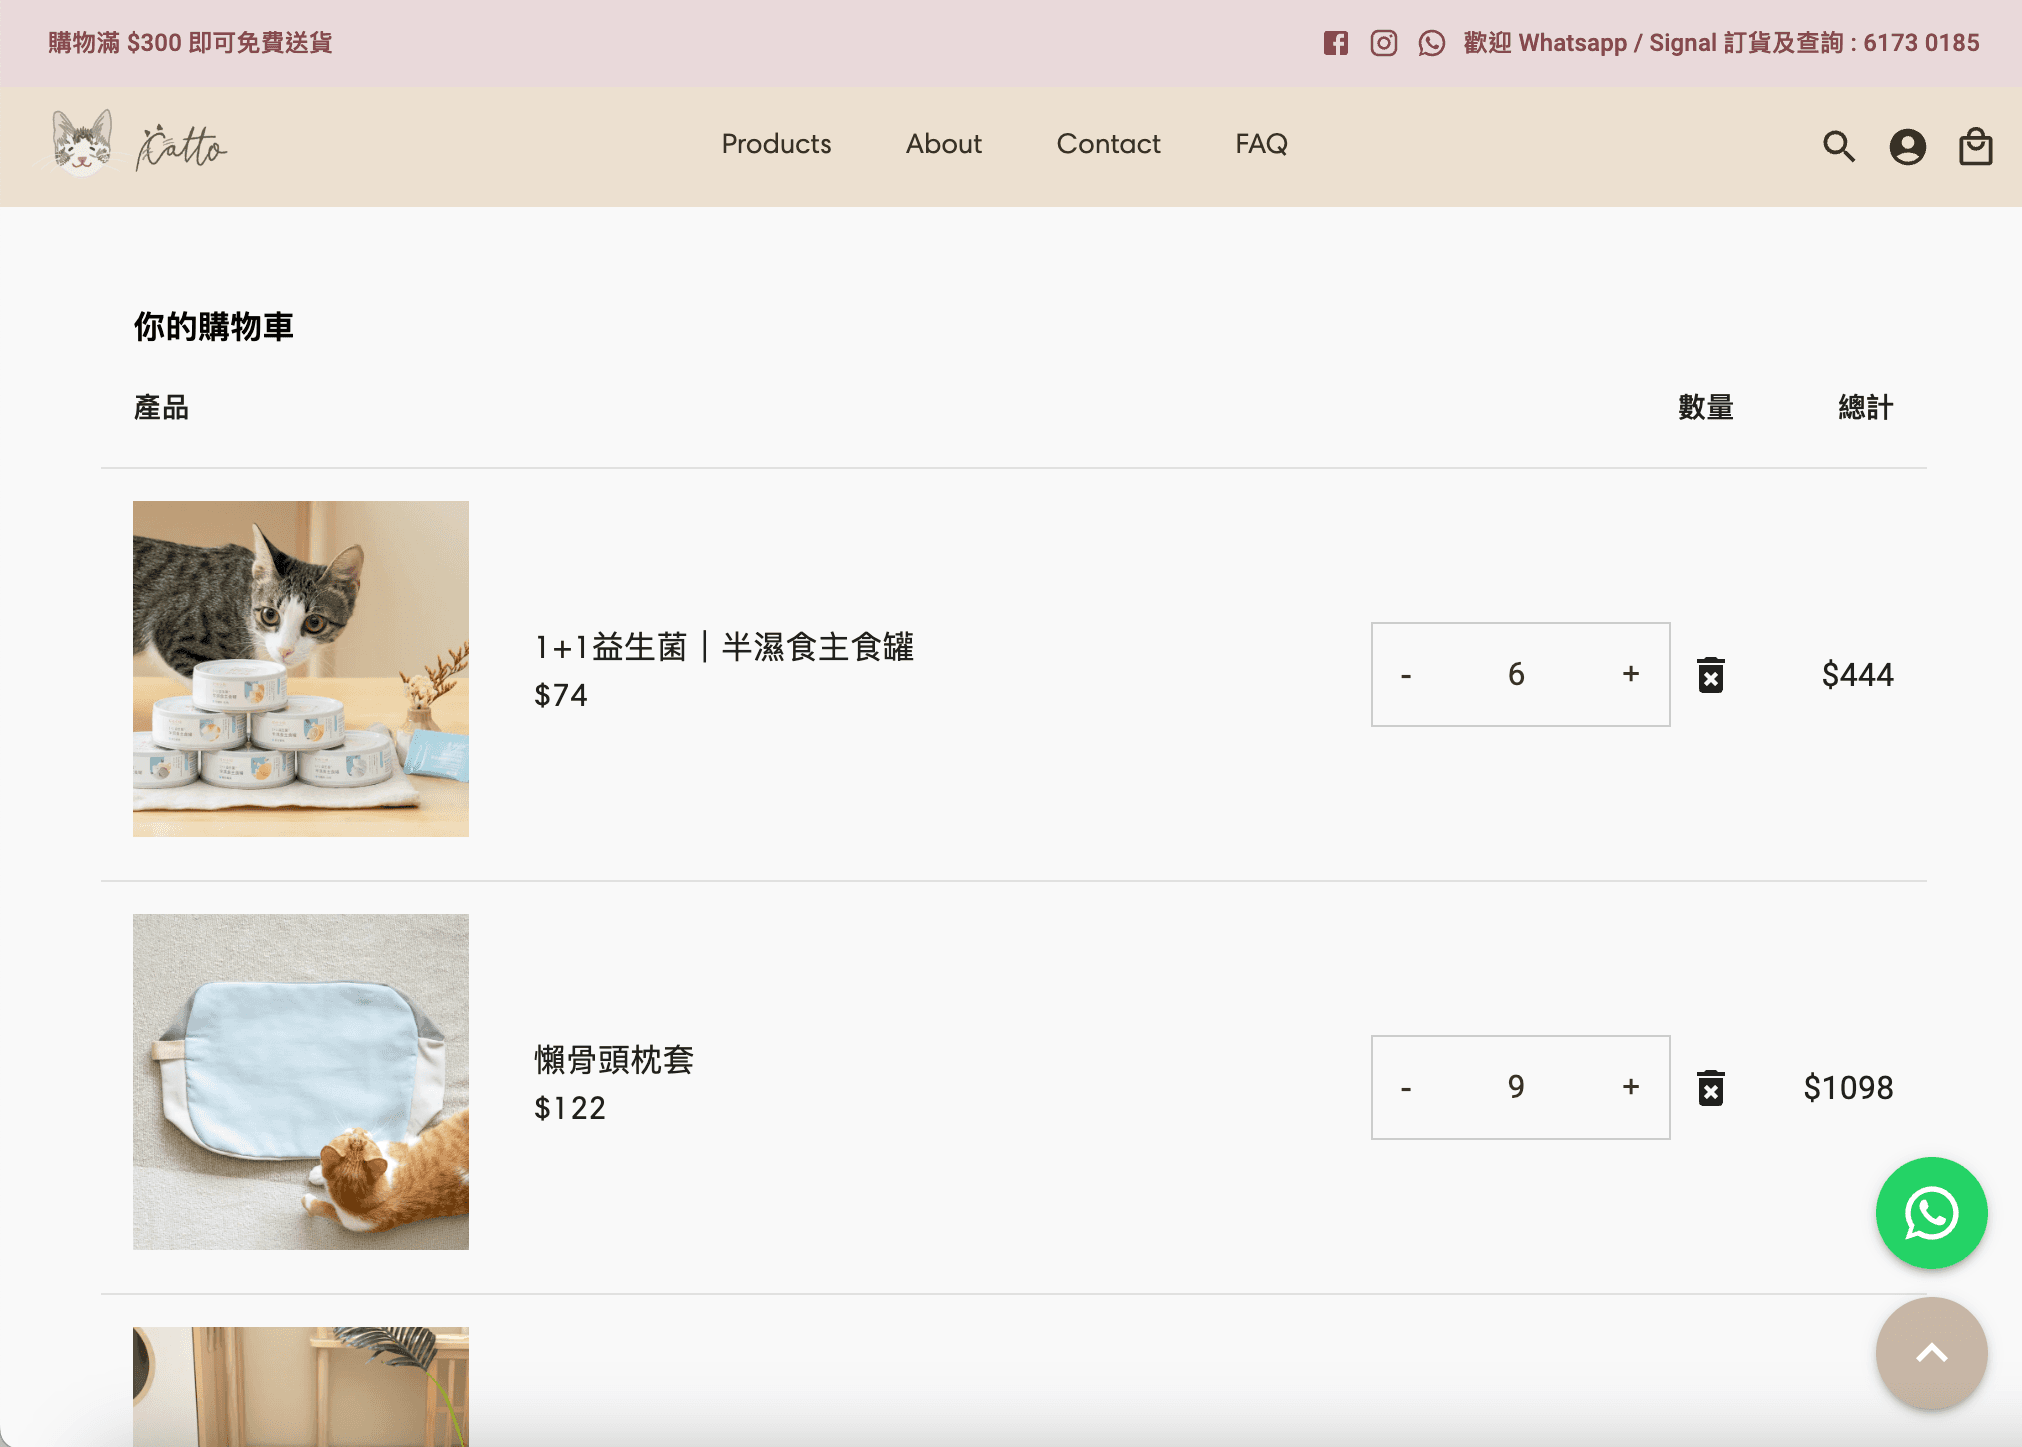Decrease 懶骨頭枕套 quantity with minus
Viewport: 2022px width, 1447px height.
pos(1406,1088)
